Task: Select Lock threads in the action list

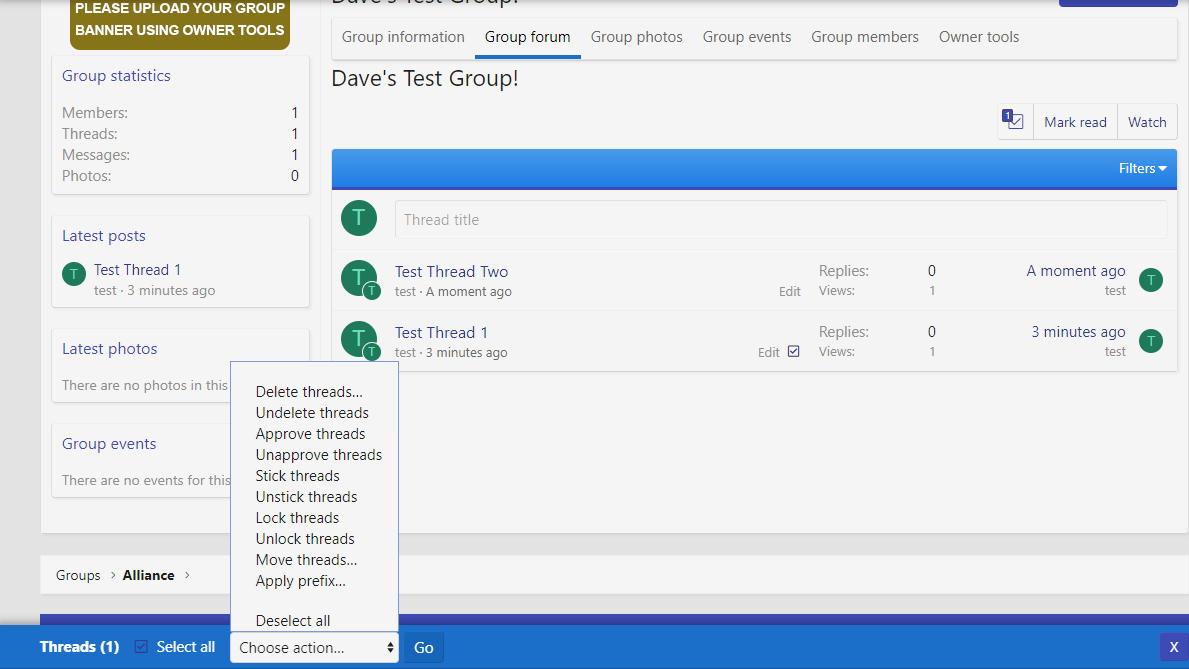Action: [297, 518]
